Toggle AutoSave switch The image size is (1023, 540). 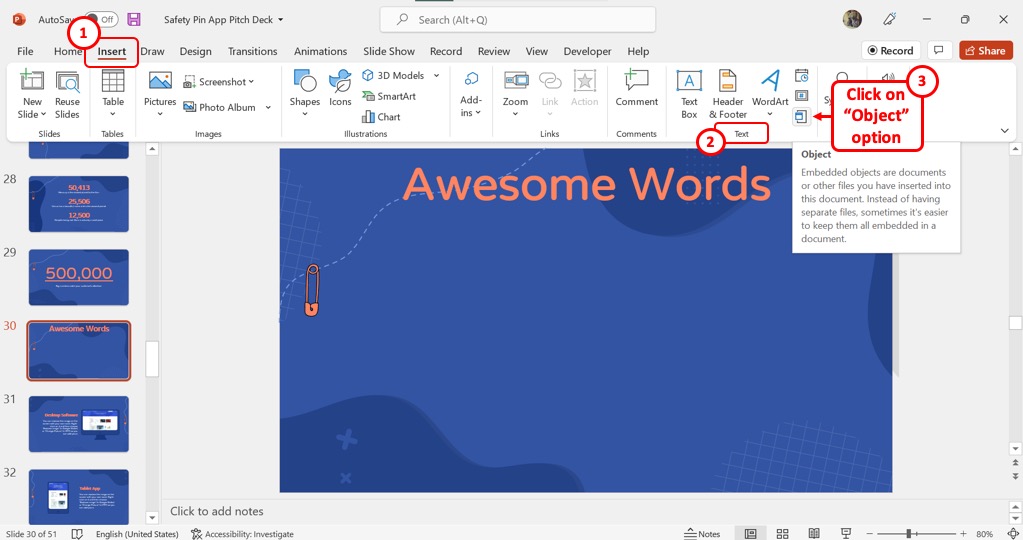coord(101,20)
